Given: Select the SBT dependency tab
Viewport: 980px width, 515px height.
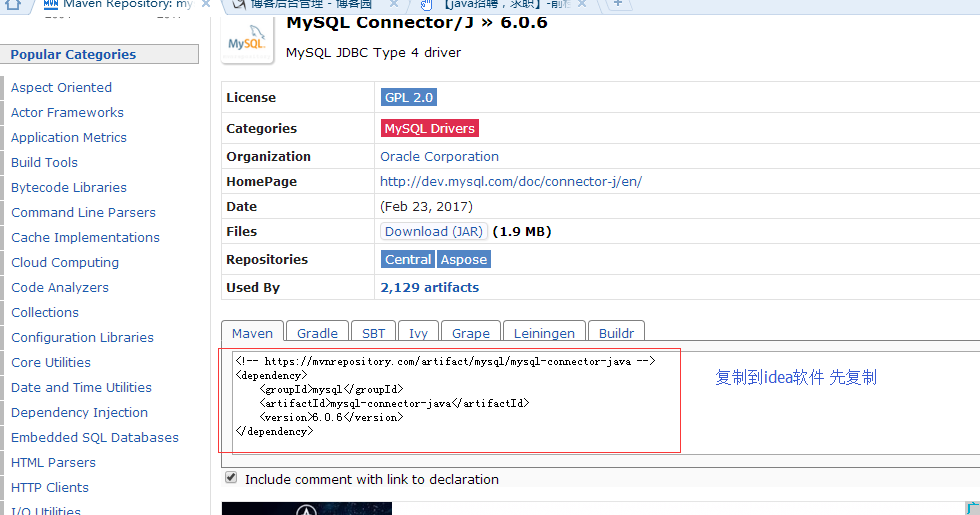Looking at the screenshot, I should point(374,333).
